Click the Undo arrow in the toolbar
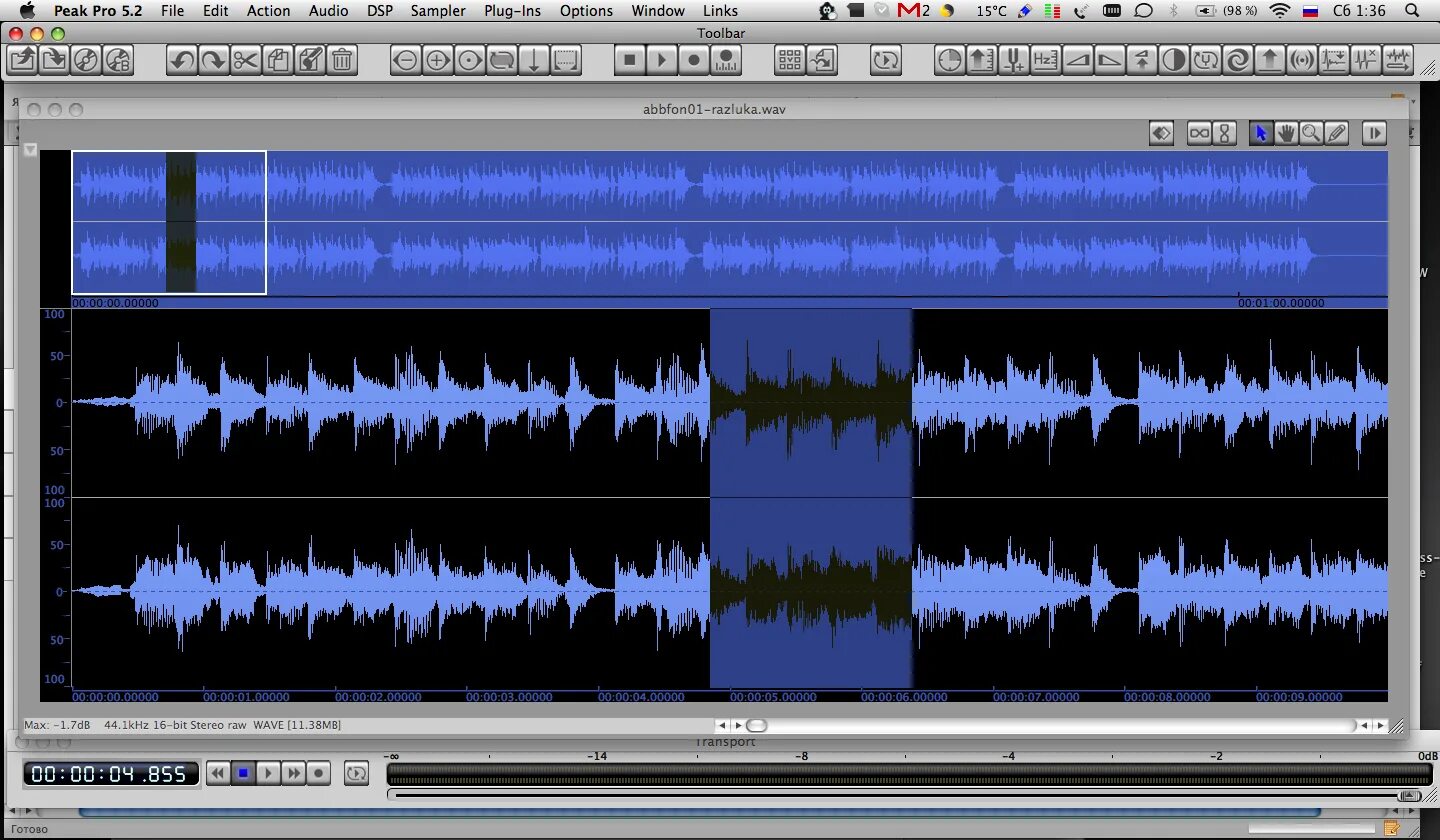1440x840 pixels. pyautogui.click(x=181, y=60)
